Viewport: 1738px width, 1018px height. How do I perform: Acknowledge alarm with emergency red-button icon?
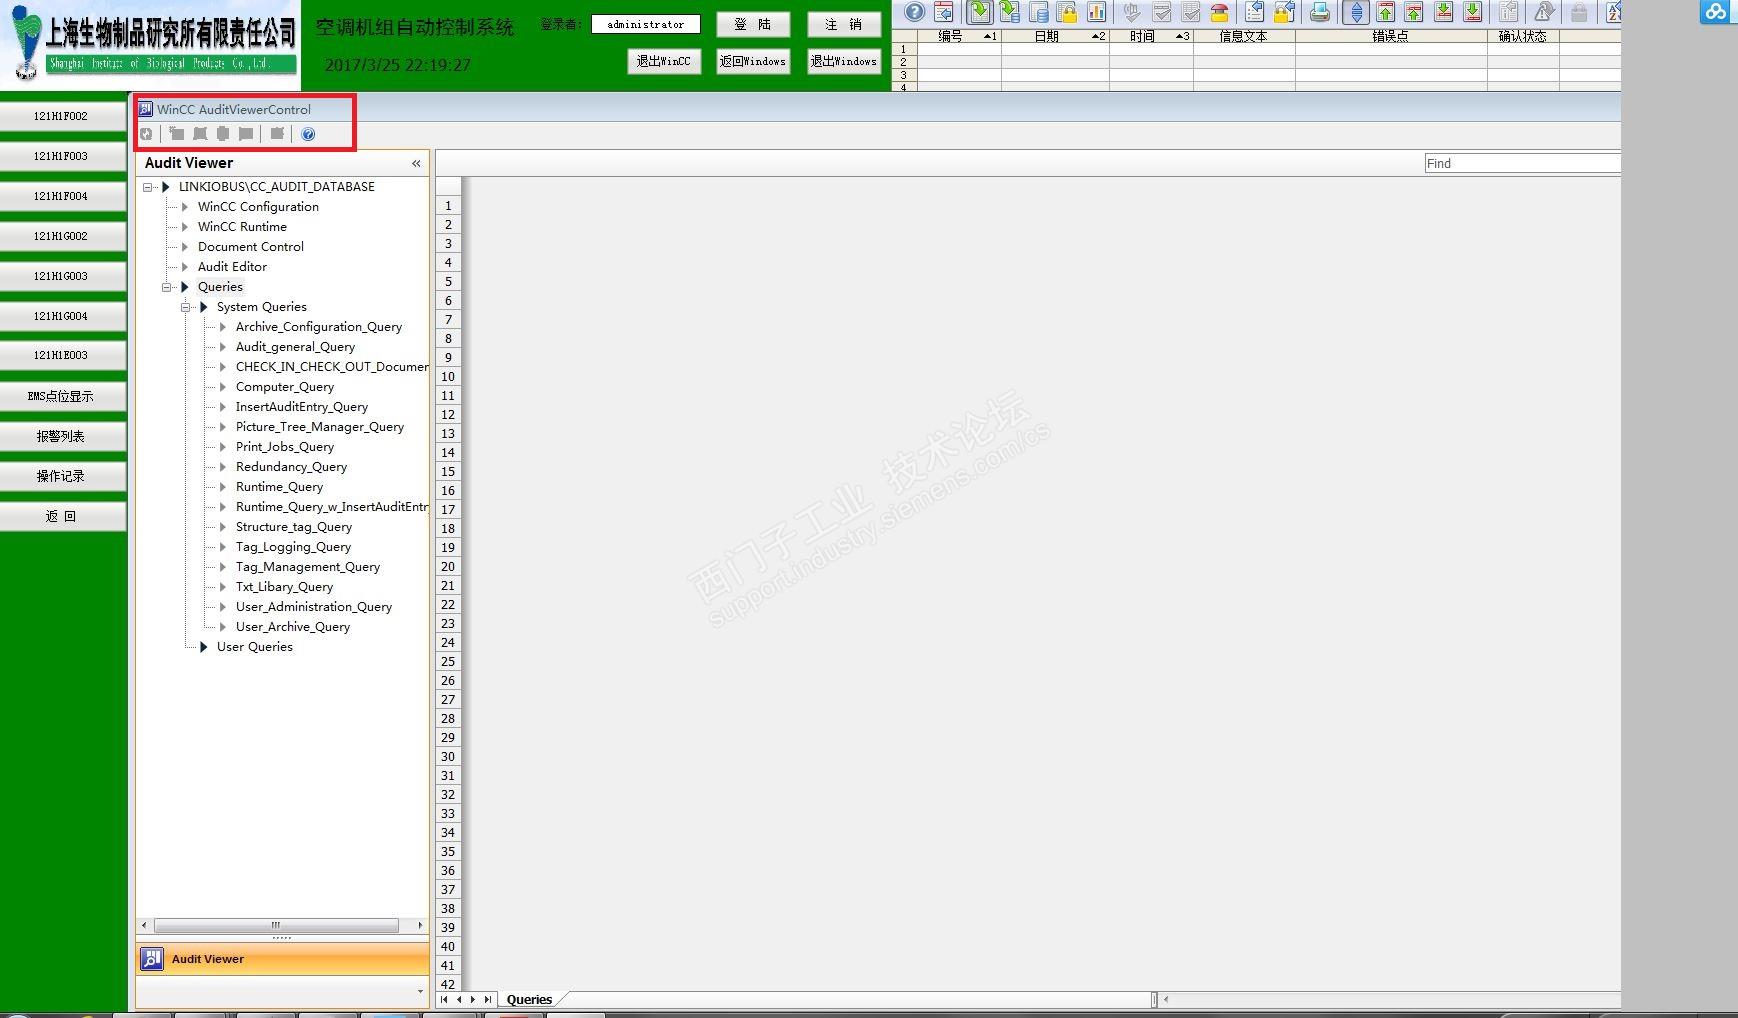pos(1220,12)
